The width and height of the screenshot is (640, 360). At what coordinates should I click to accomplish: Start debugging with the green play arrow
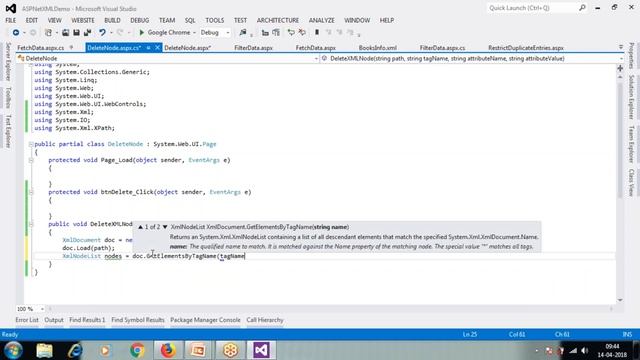141,33
